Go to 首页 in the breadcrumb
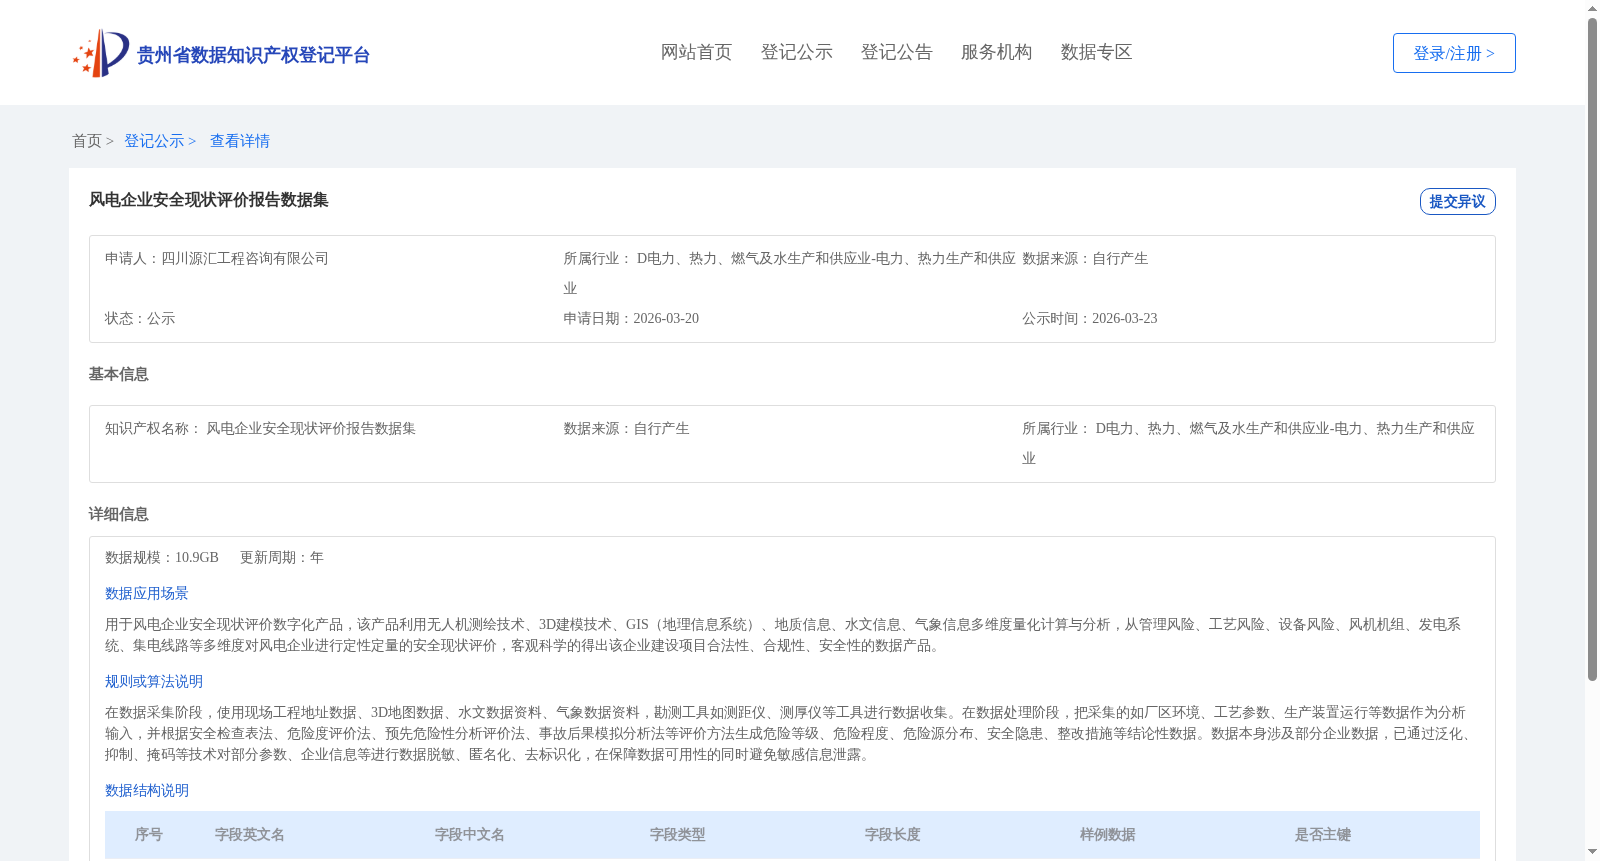Viewport: 1600px width, 861px height. pyautogui.click(x=87, y=141)
